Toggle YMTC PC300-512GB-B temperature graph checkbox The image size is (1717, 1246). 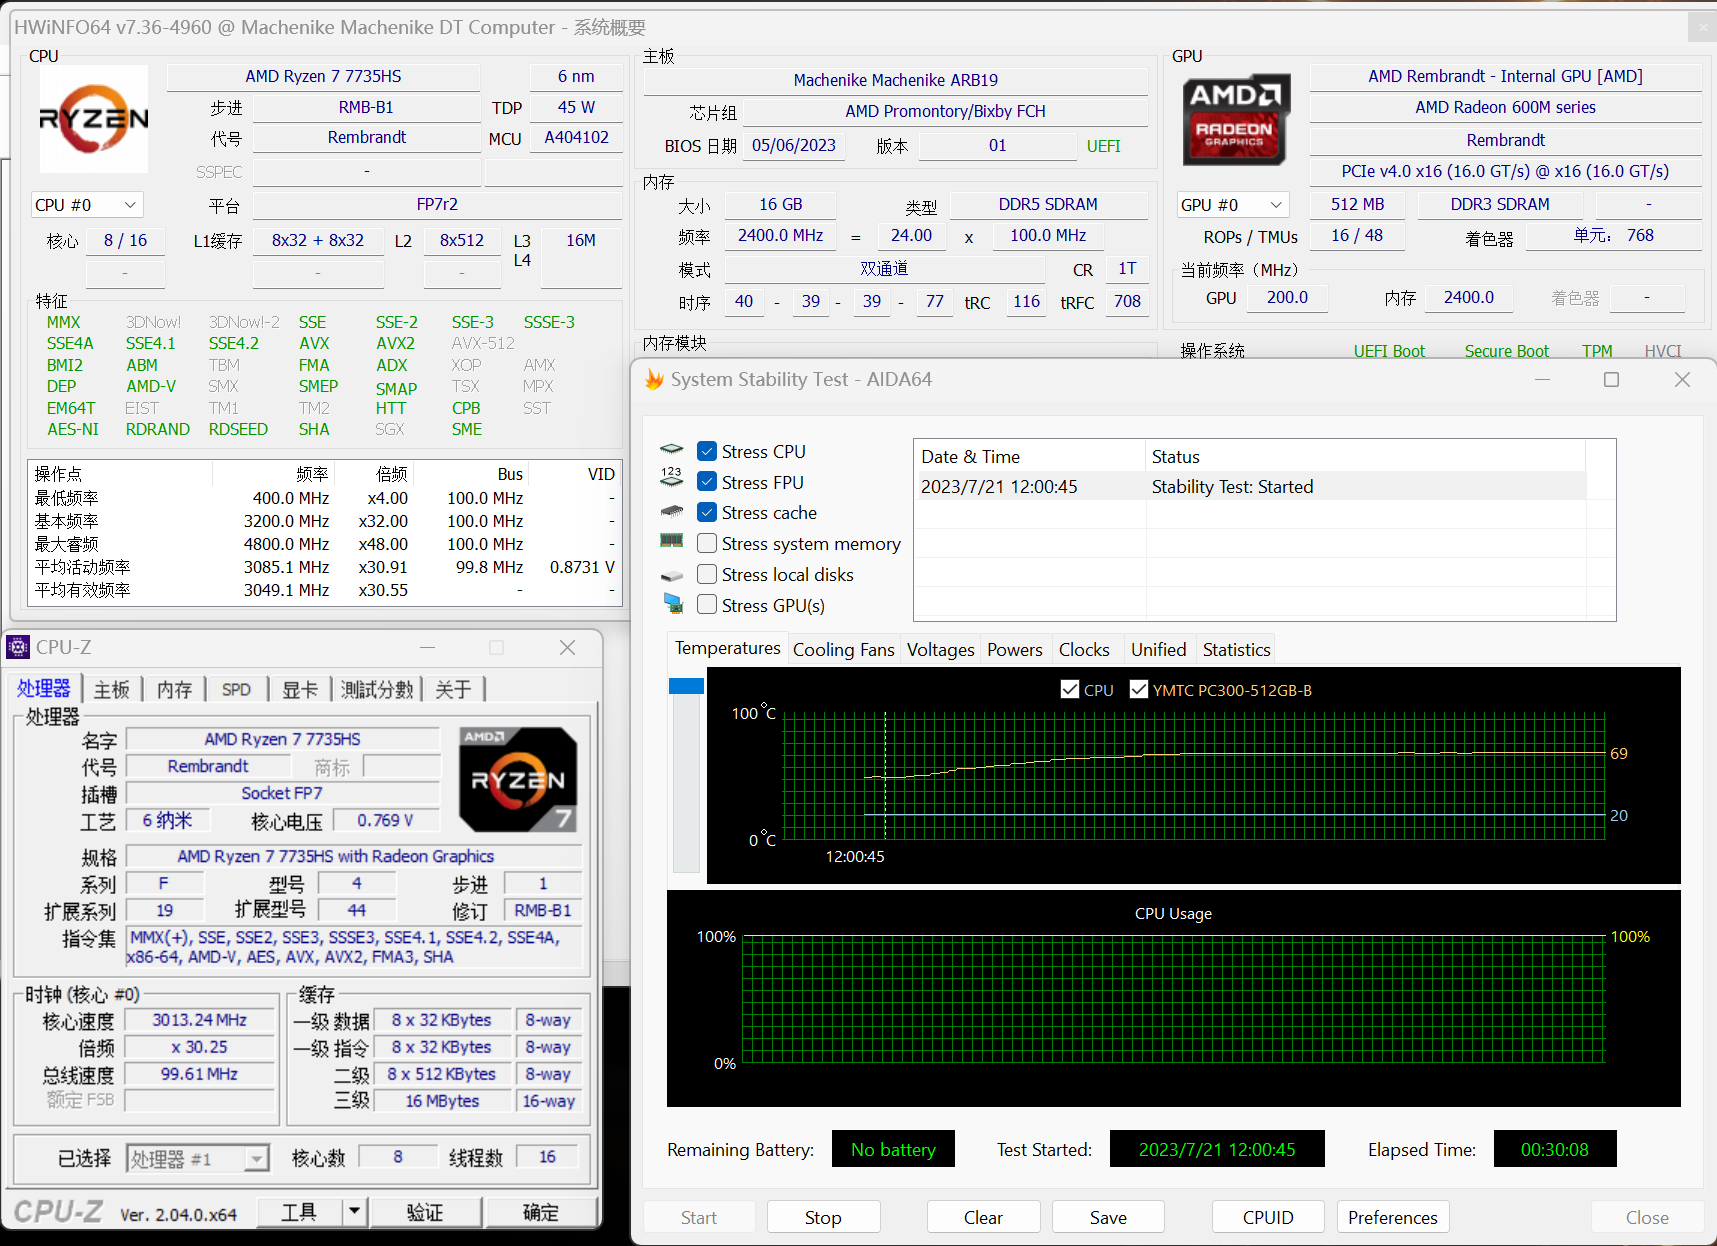pyautogui.click(x=1138, y=690)
